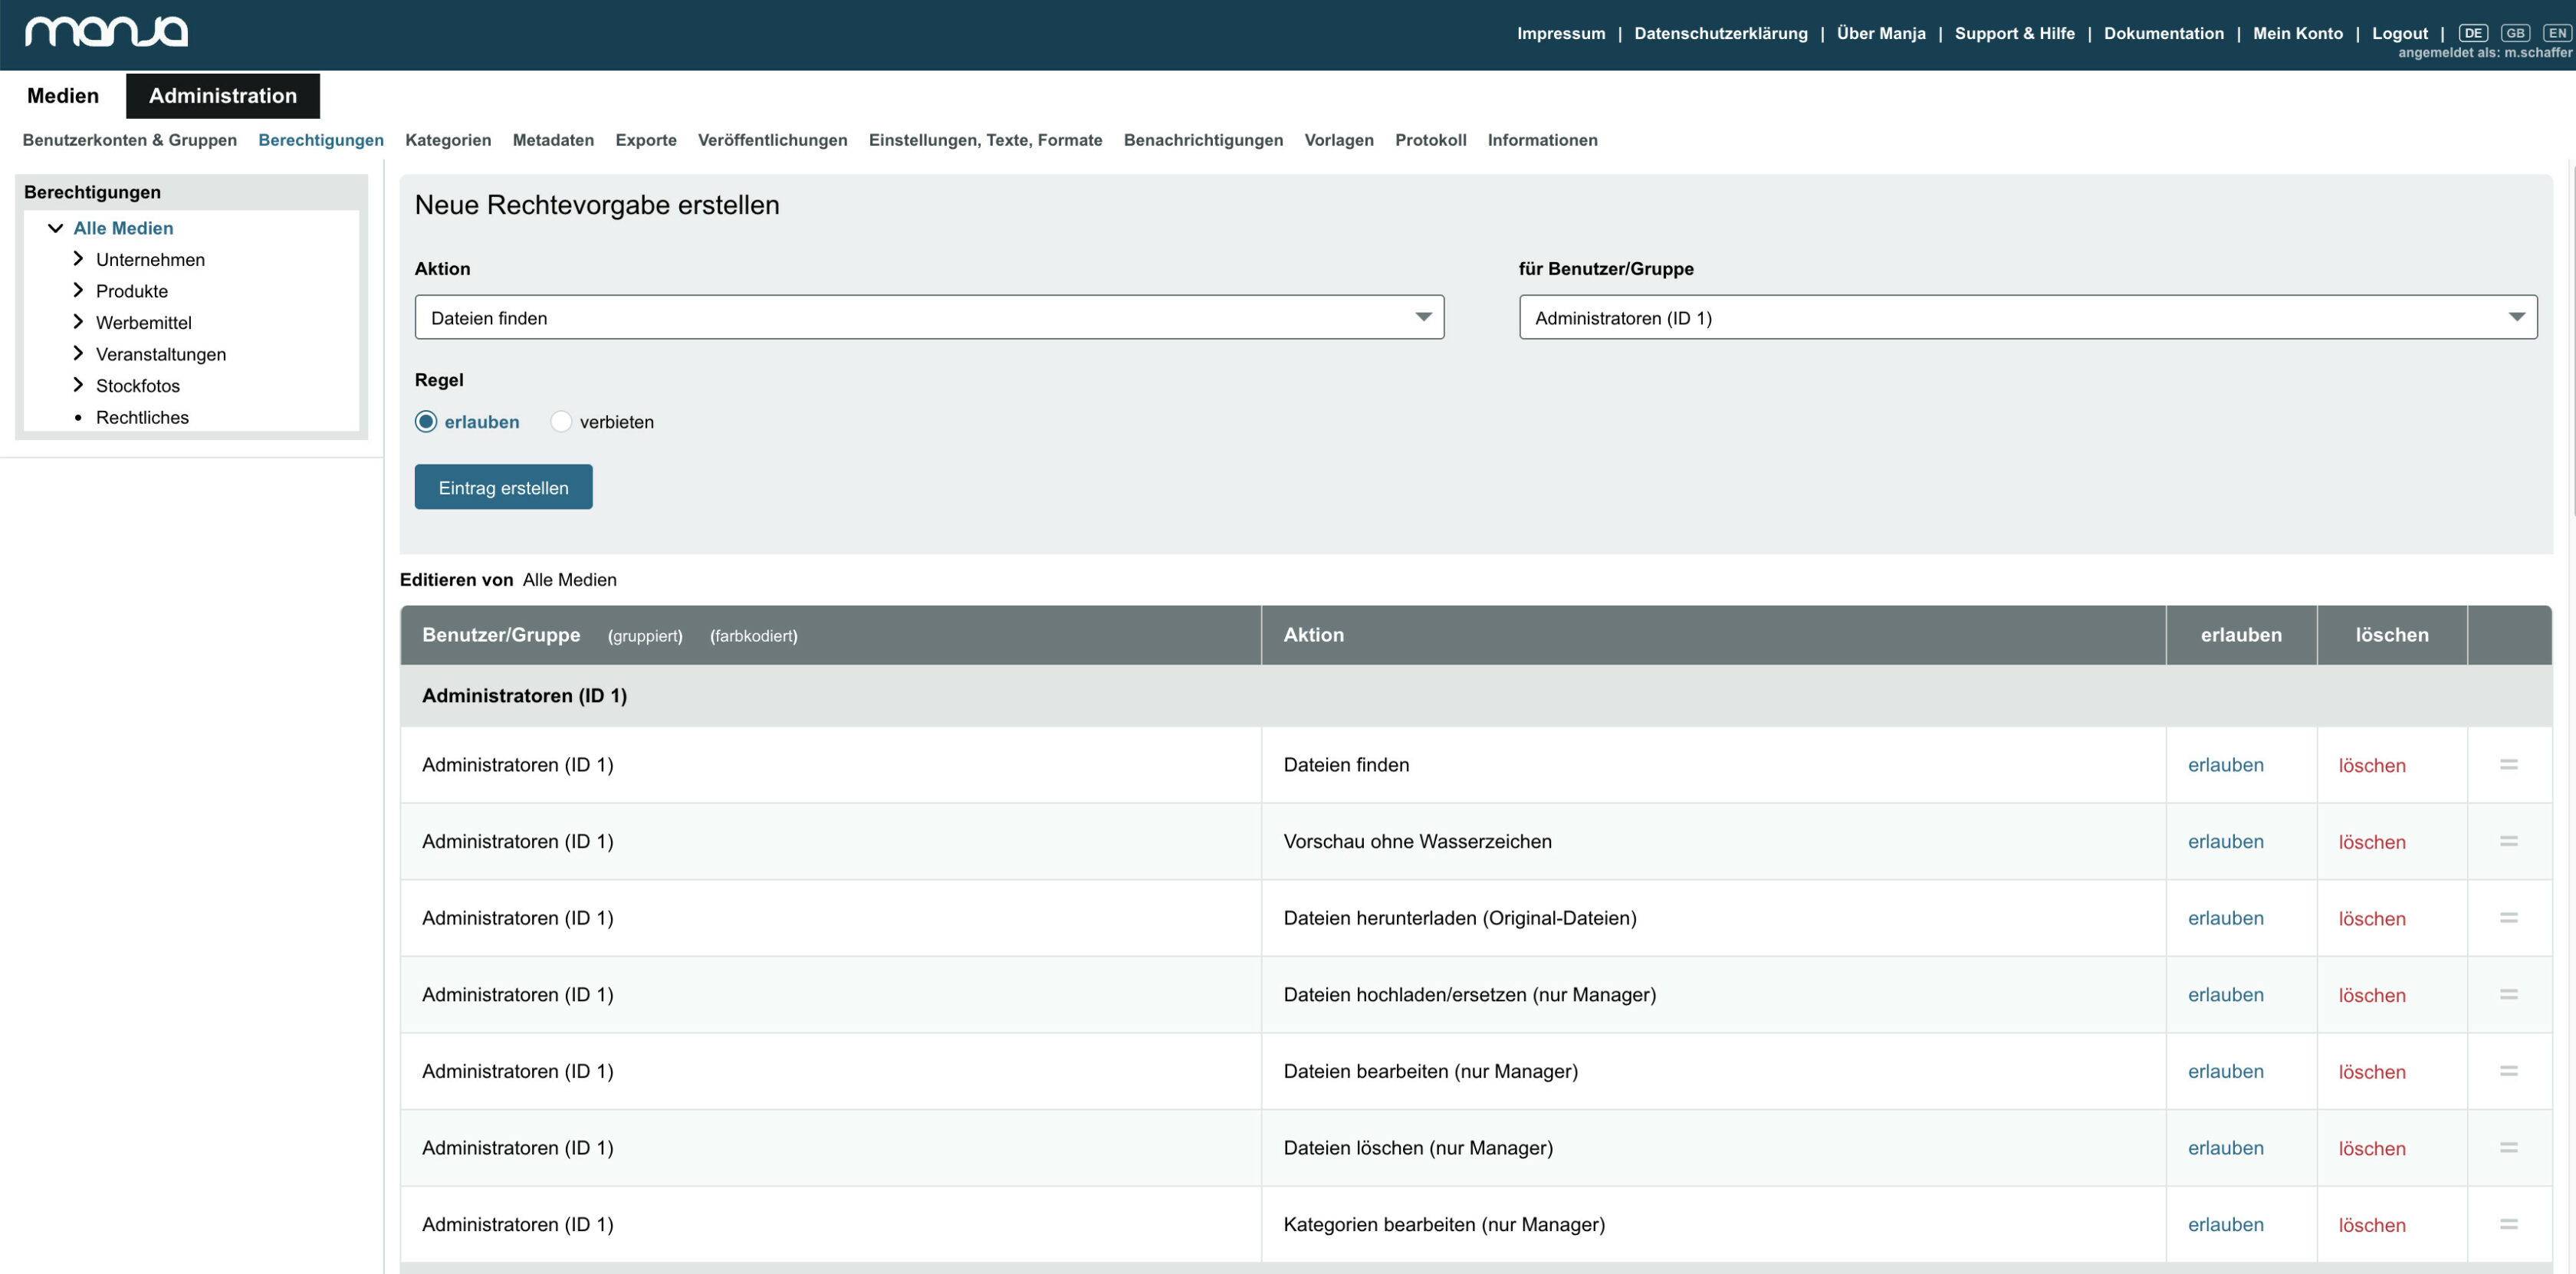Open the Vorlagen submenu
Viewport: 2576px width, 1274px height.
(x=1339, y=140)
